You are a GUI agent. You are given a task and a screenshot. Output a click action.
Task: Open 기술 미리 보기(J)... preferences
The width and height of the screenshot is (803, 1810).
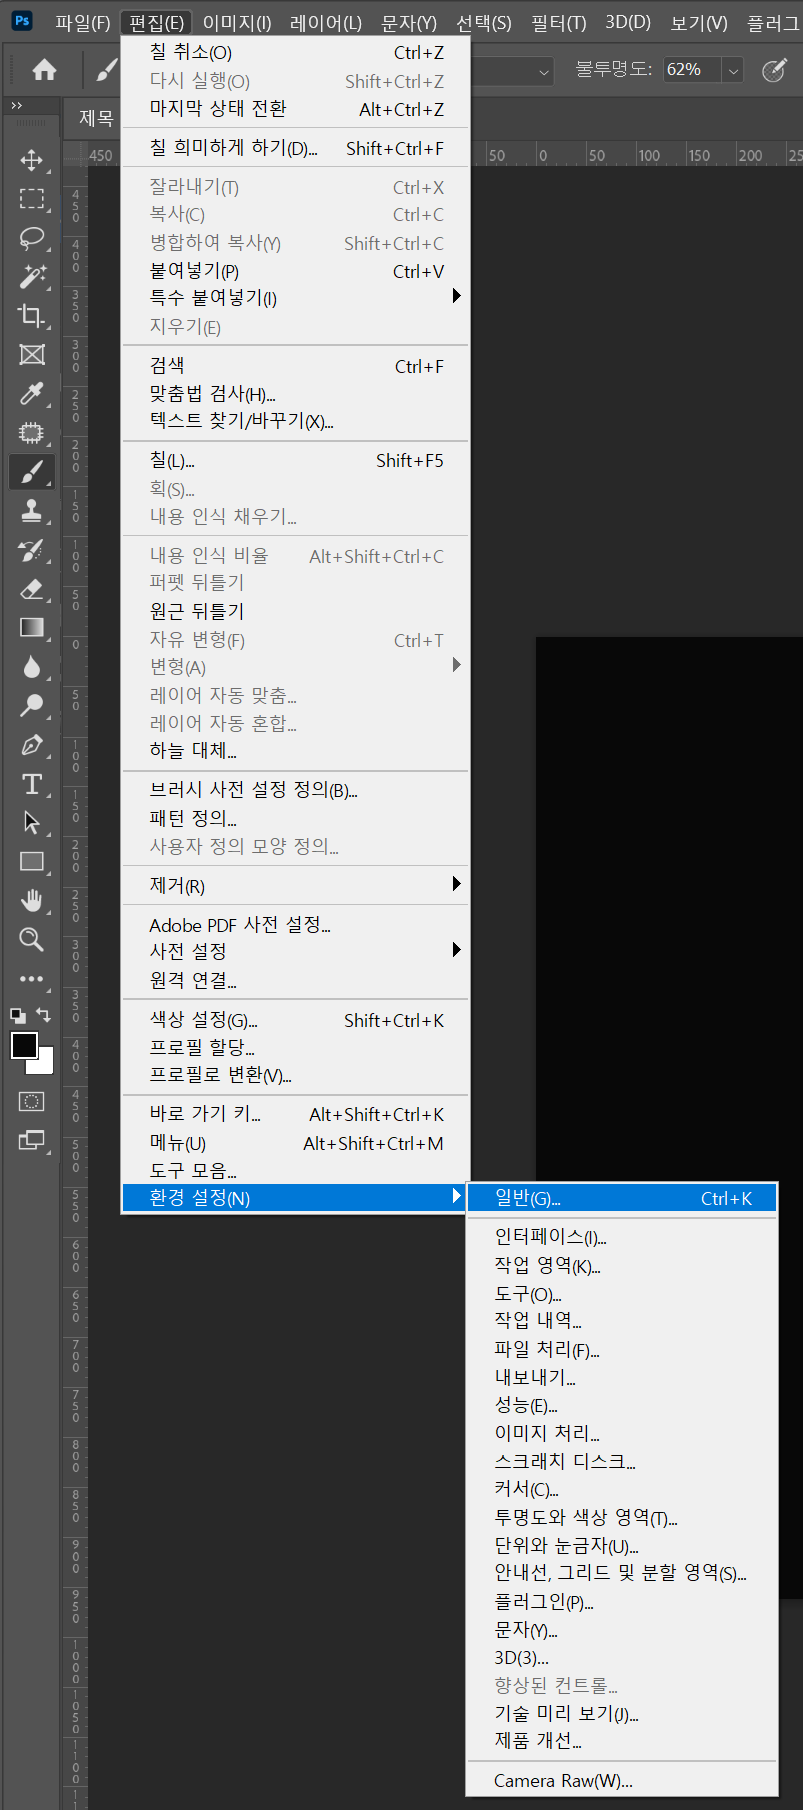click(622, 1713)
